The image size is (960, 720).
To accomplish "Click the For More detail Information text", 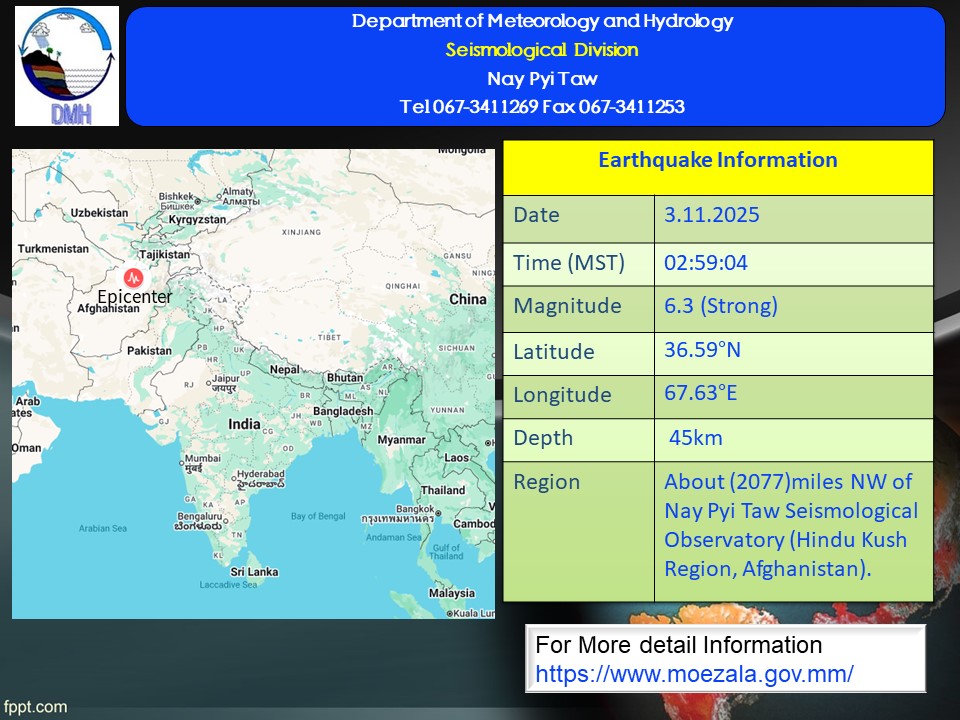I will 678,645.
